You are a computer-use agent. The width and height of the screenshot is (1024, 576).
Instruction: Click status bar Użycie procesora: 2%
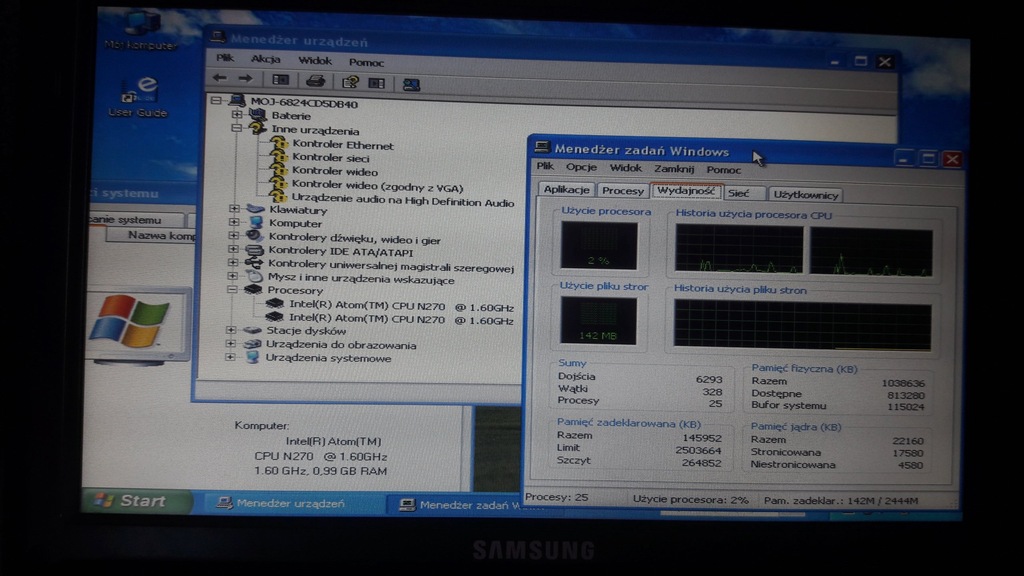pyautogui.click(x=690, y=500)
